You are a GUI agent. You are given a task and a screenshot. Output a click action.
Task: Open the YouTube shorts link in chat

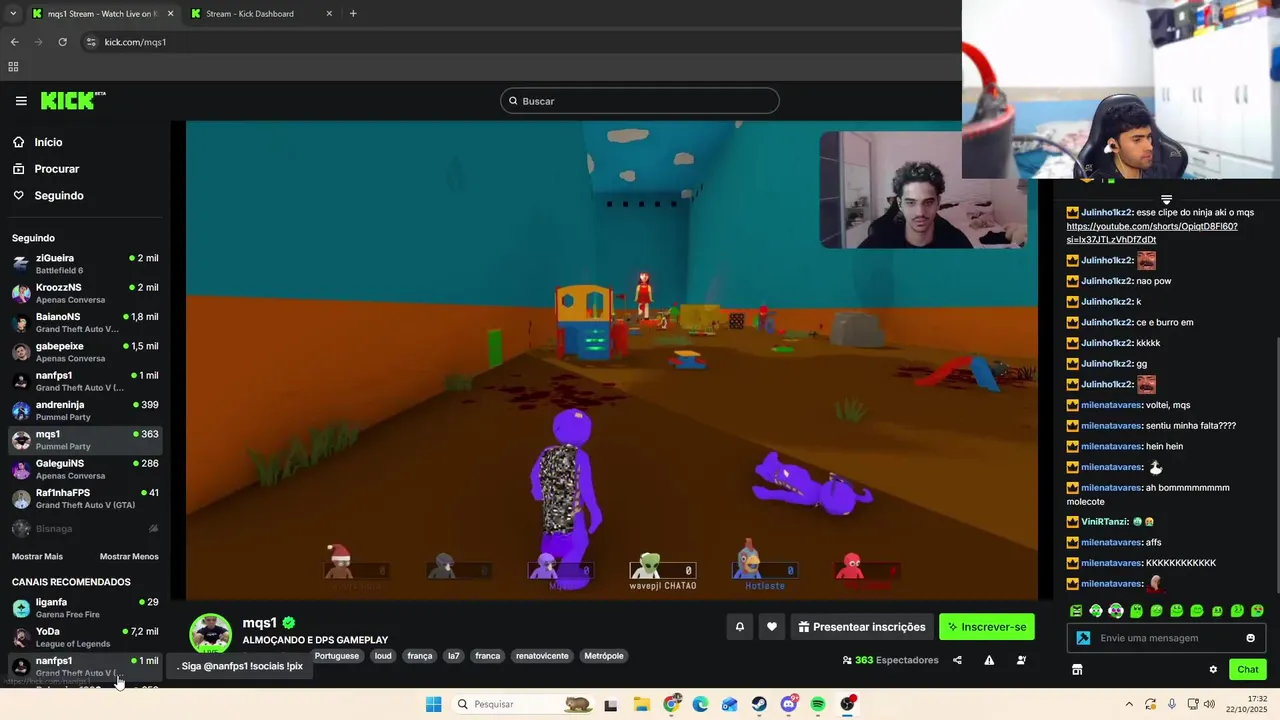(x=1152, y=233)
